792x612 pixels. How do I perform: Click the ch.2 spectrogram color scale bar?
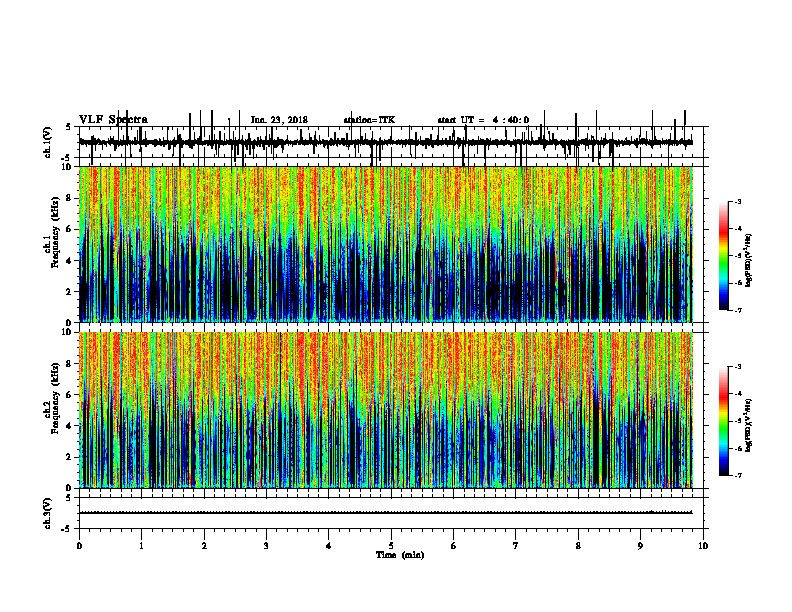coord(723,421)
